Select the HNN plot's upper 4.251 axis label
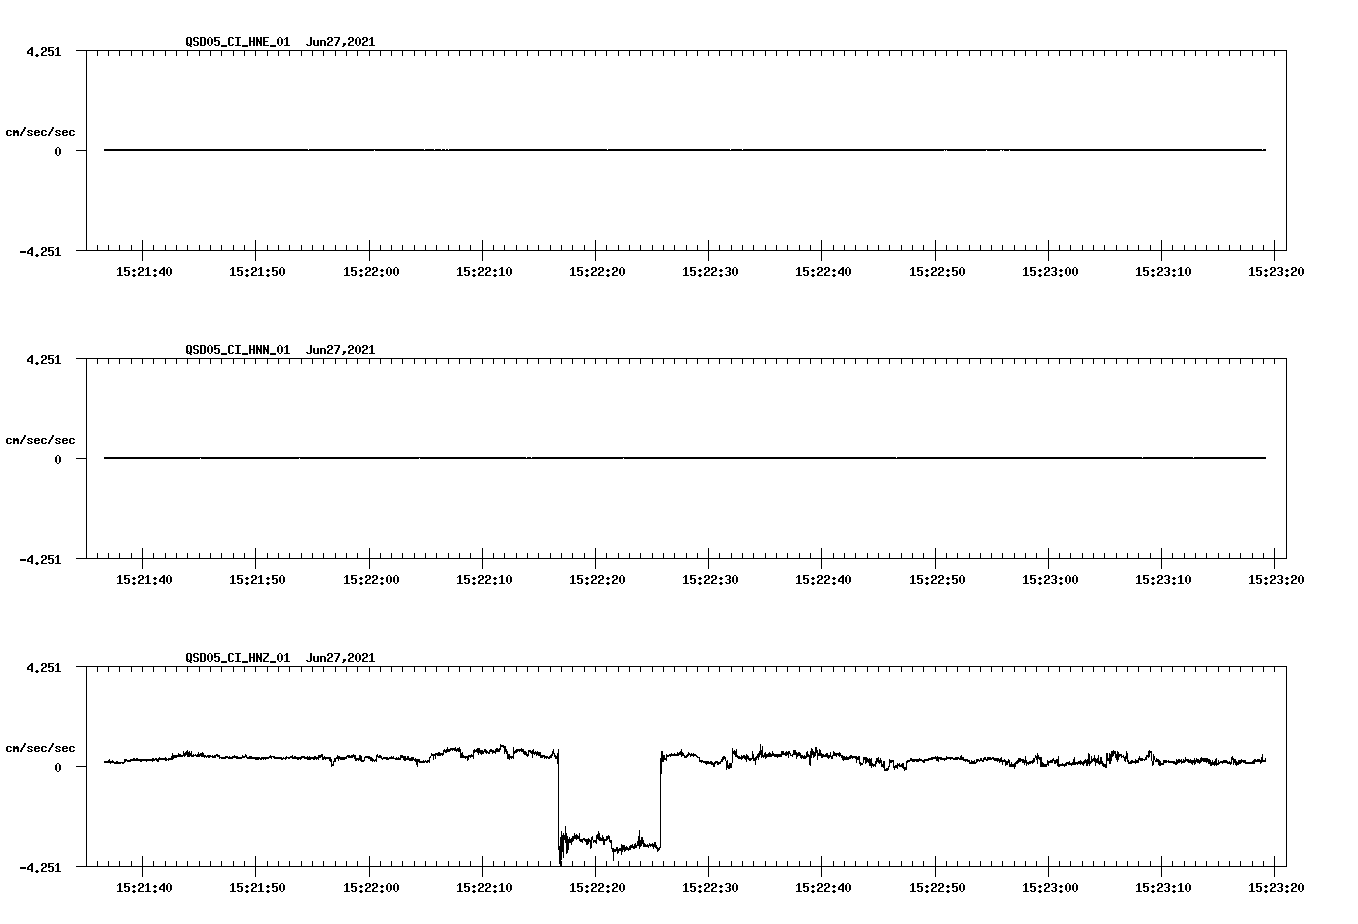Screen dimensions: 1358x924 (x=44, y=359)
